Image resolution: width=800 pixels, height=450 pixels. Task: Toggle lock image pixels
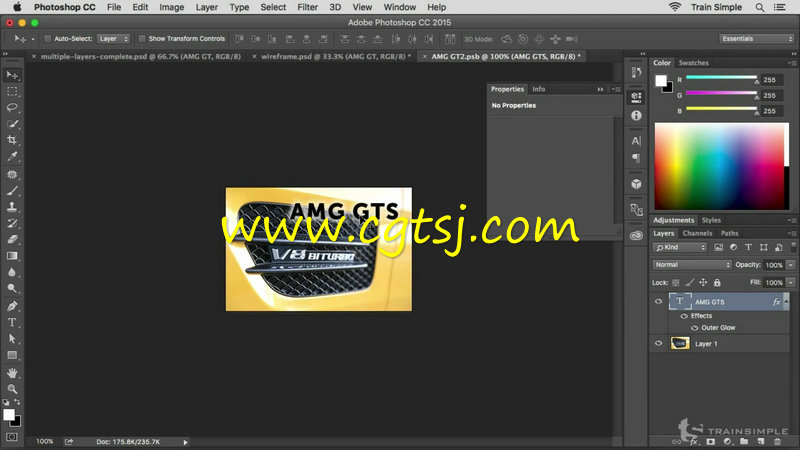[x=689, y=283]
